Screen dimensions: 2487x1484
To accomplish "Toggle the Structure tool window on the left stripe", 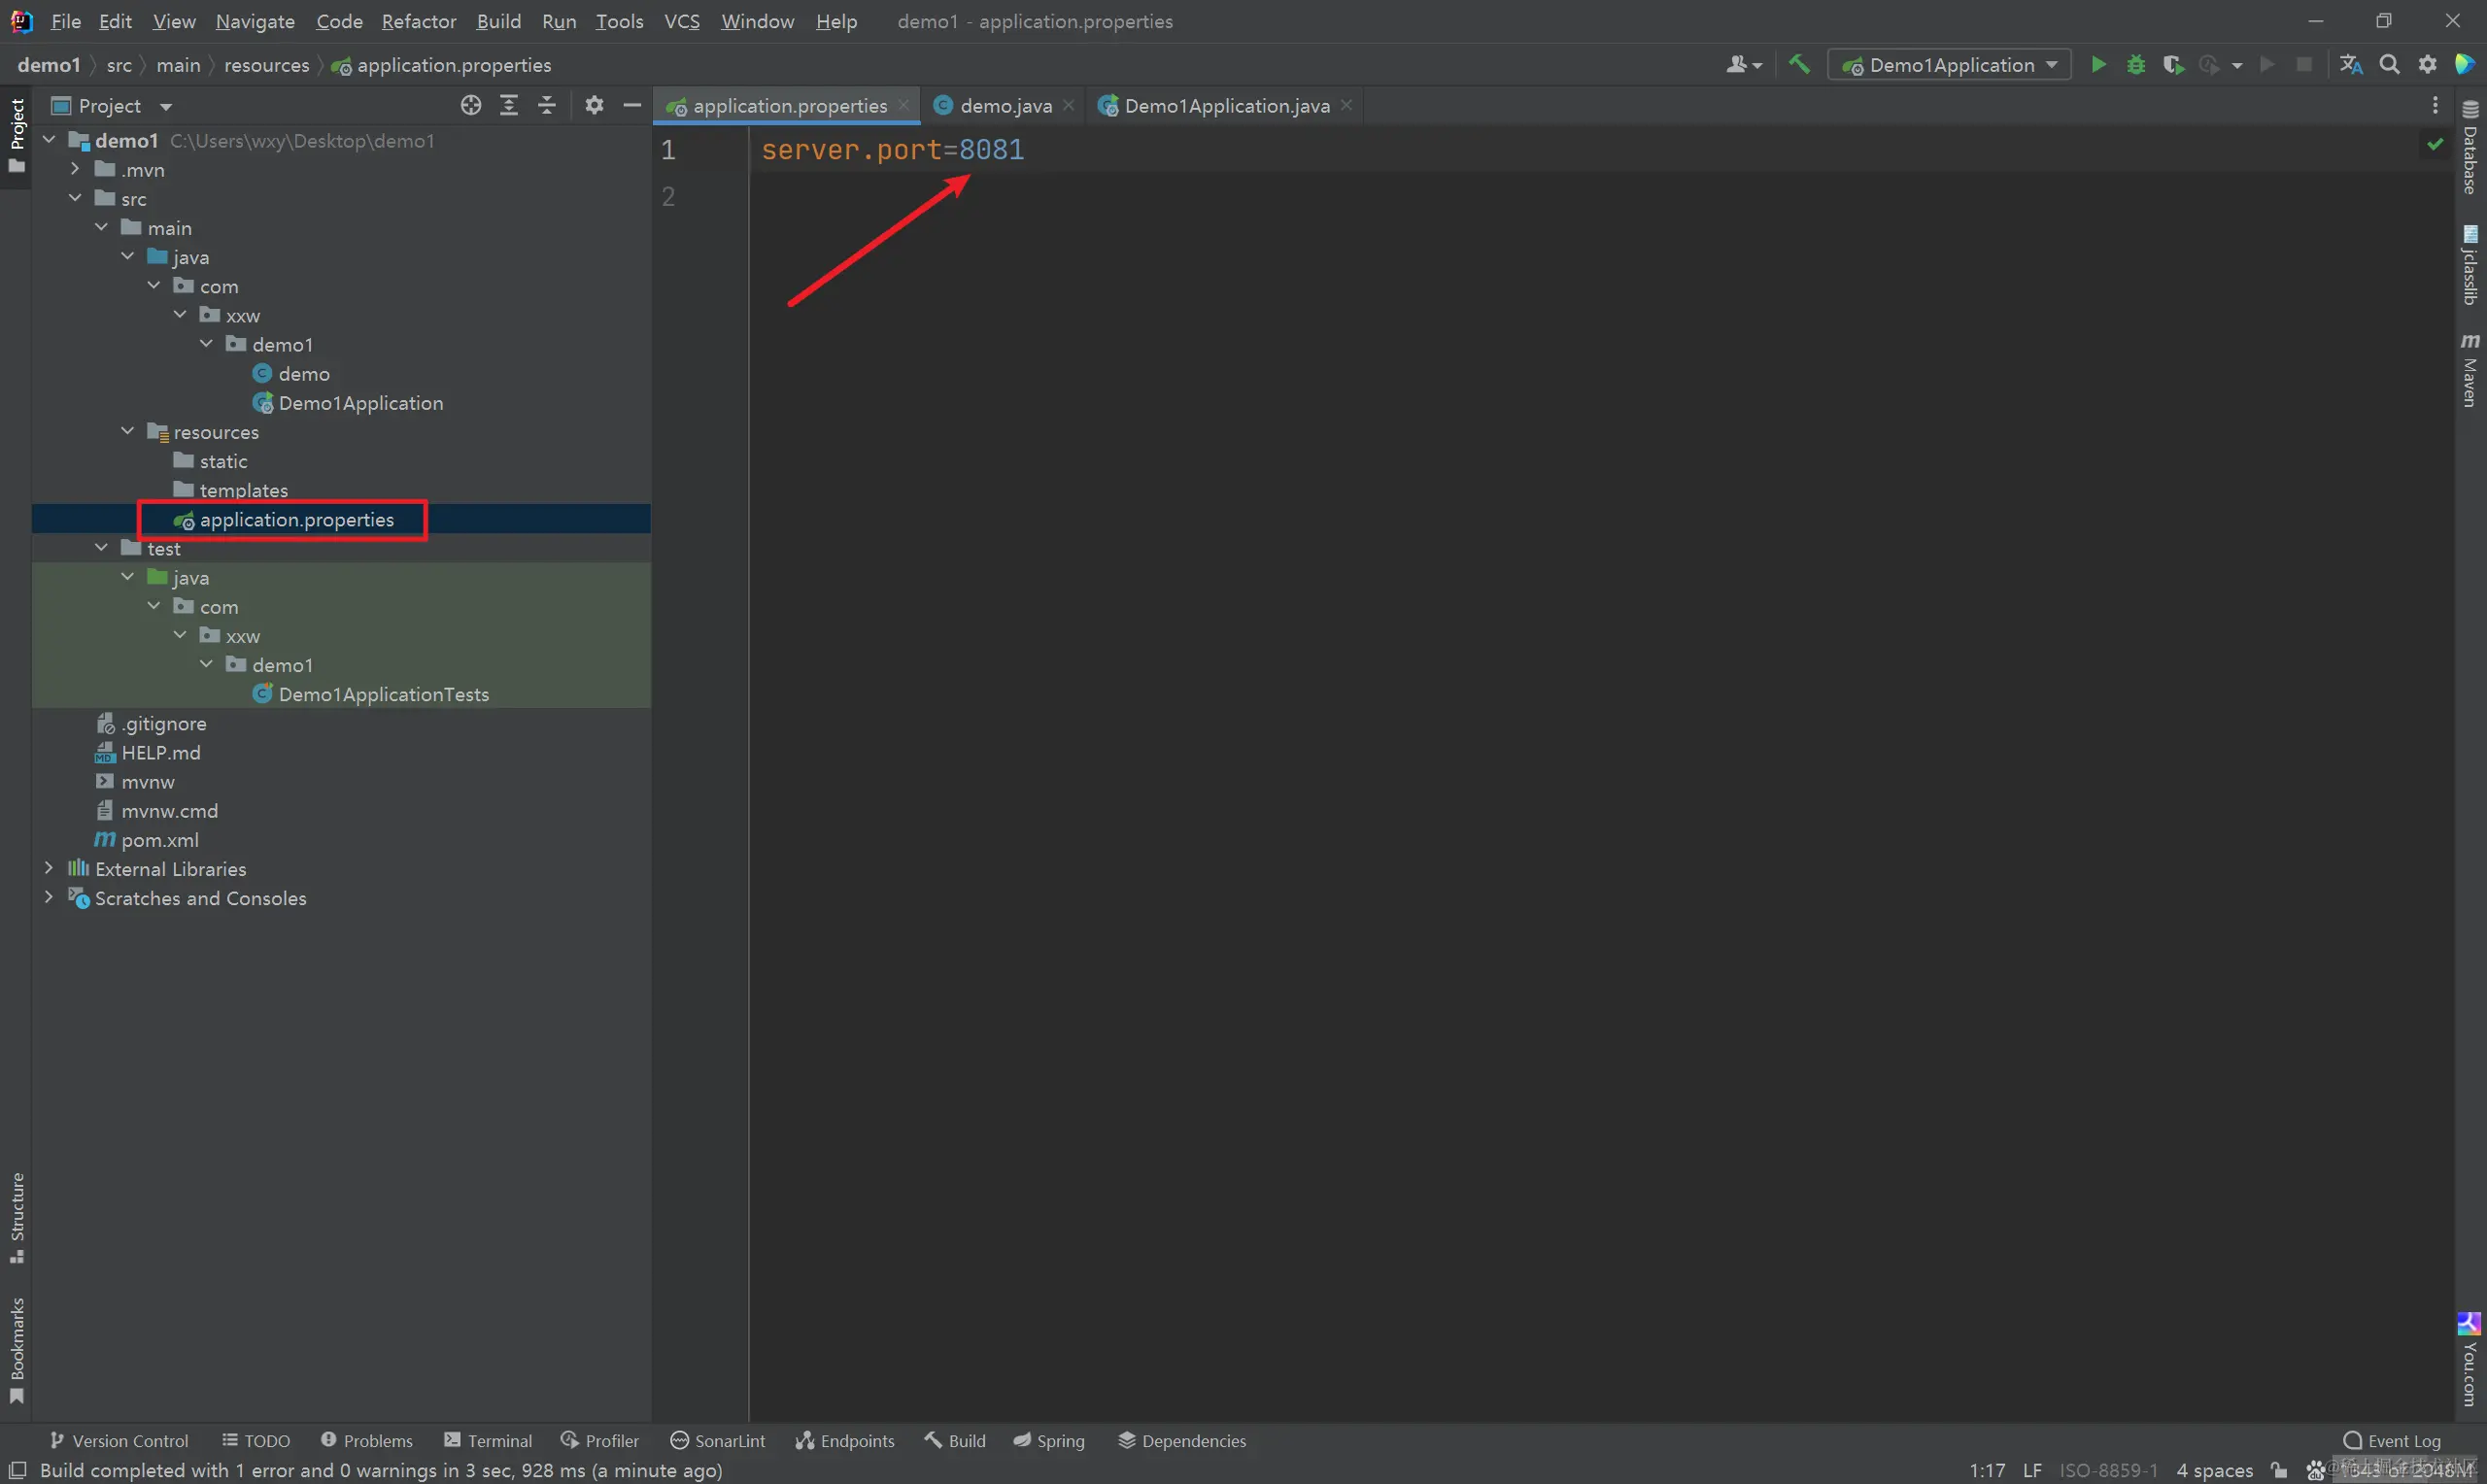I will coord(17,1216).
